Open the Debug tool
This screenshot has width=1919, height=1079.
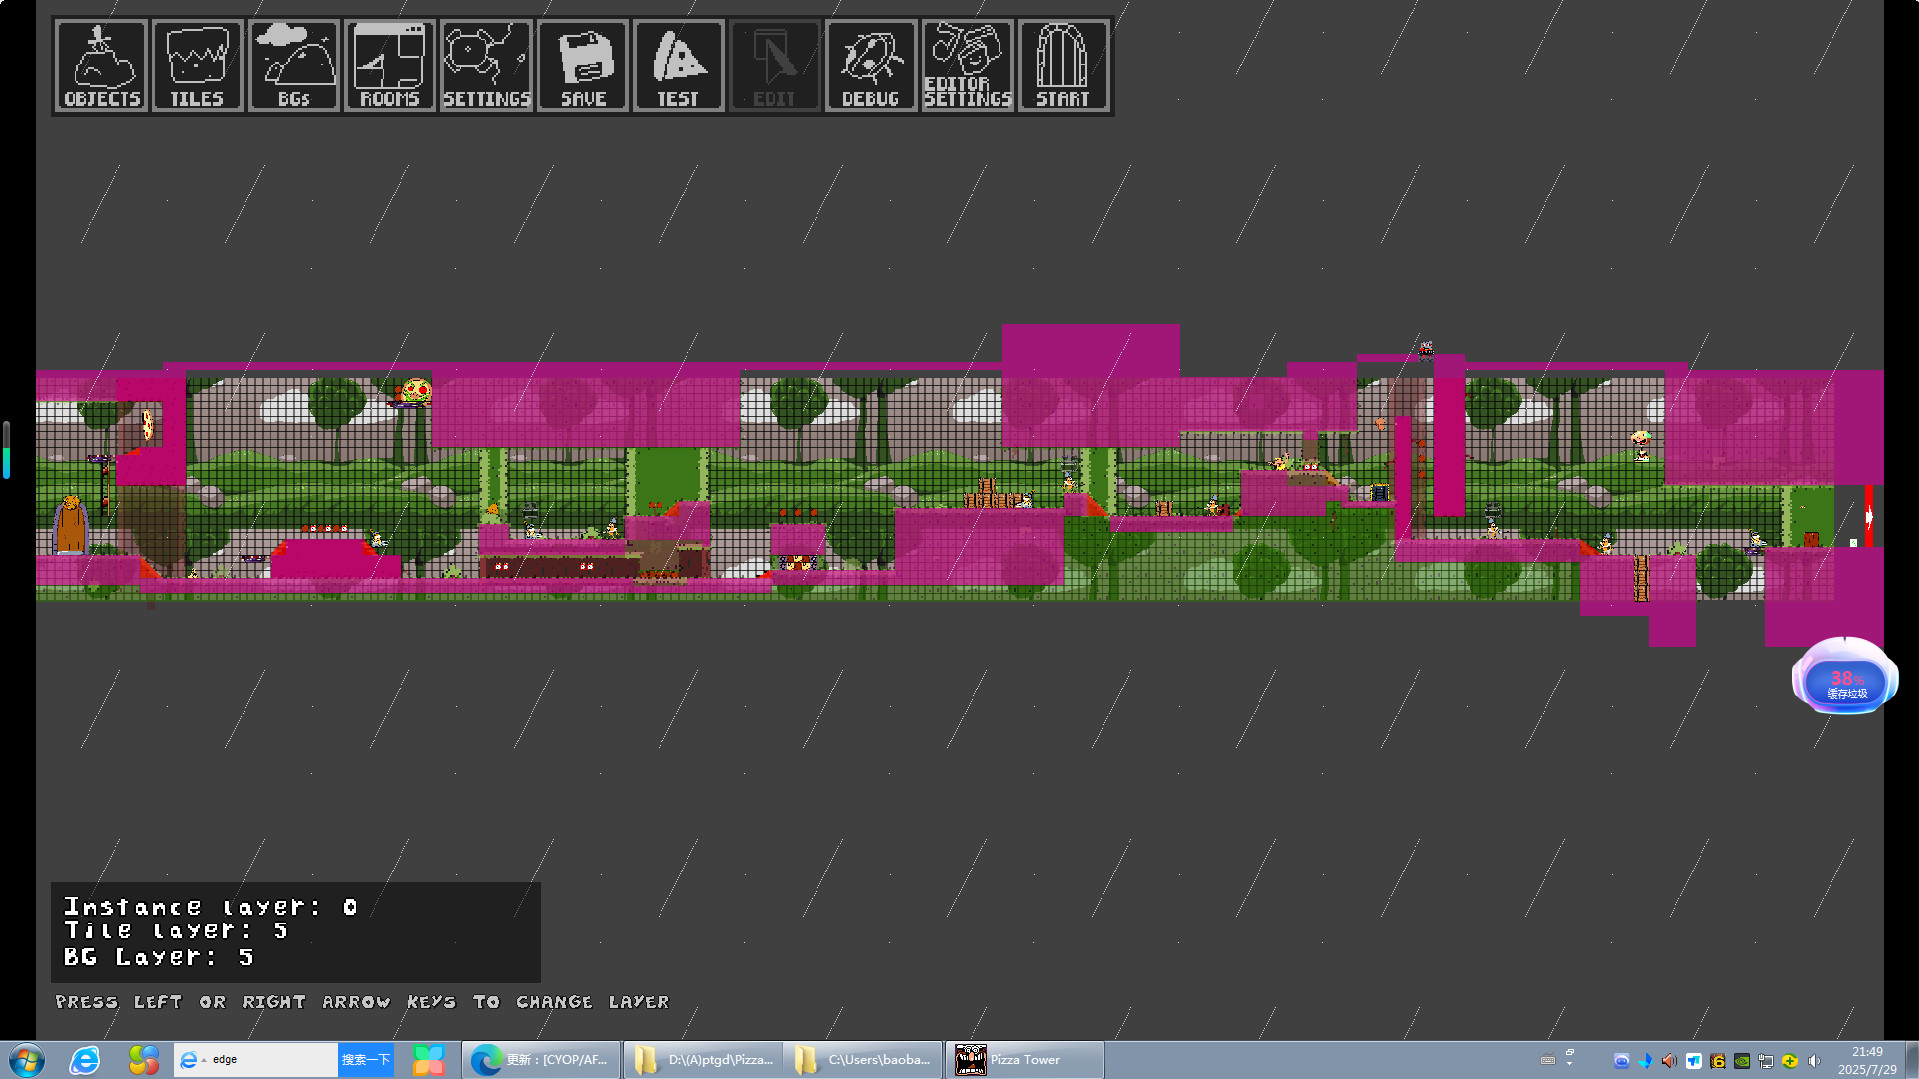coord(870,66)
